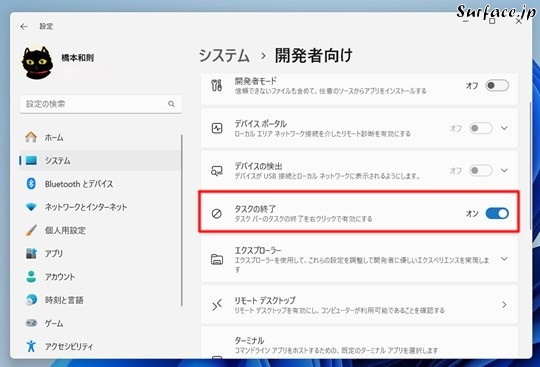Click the ターミナル title
The height and width of the screenshot is (367, 540).
(x=249, y=340)
